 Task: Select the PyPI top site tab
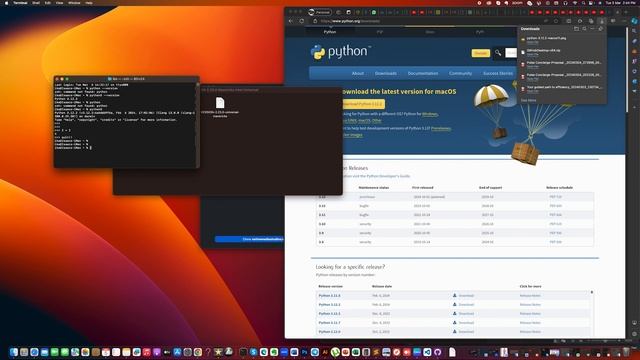tap(480, 32)
